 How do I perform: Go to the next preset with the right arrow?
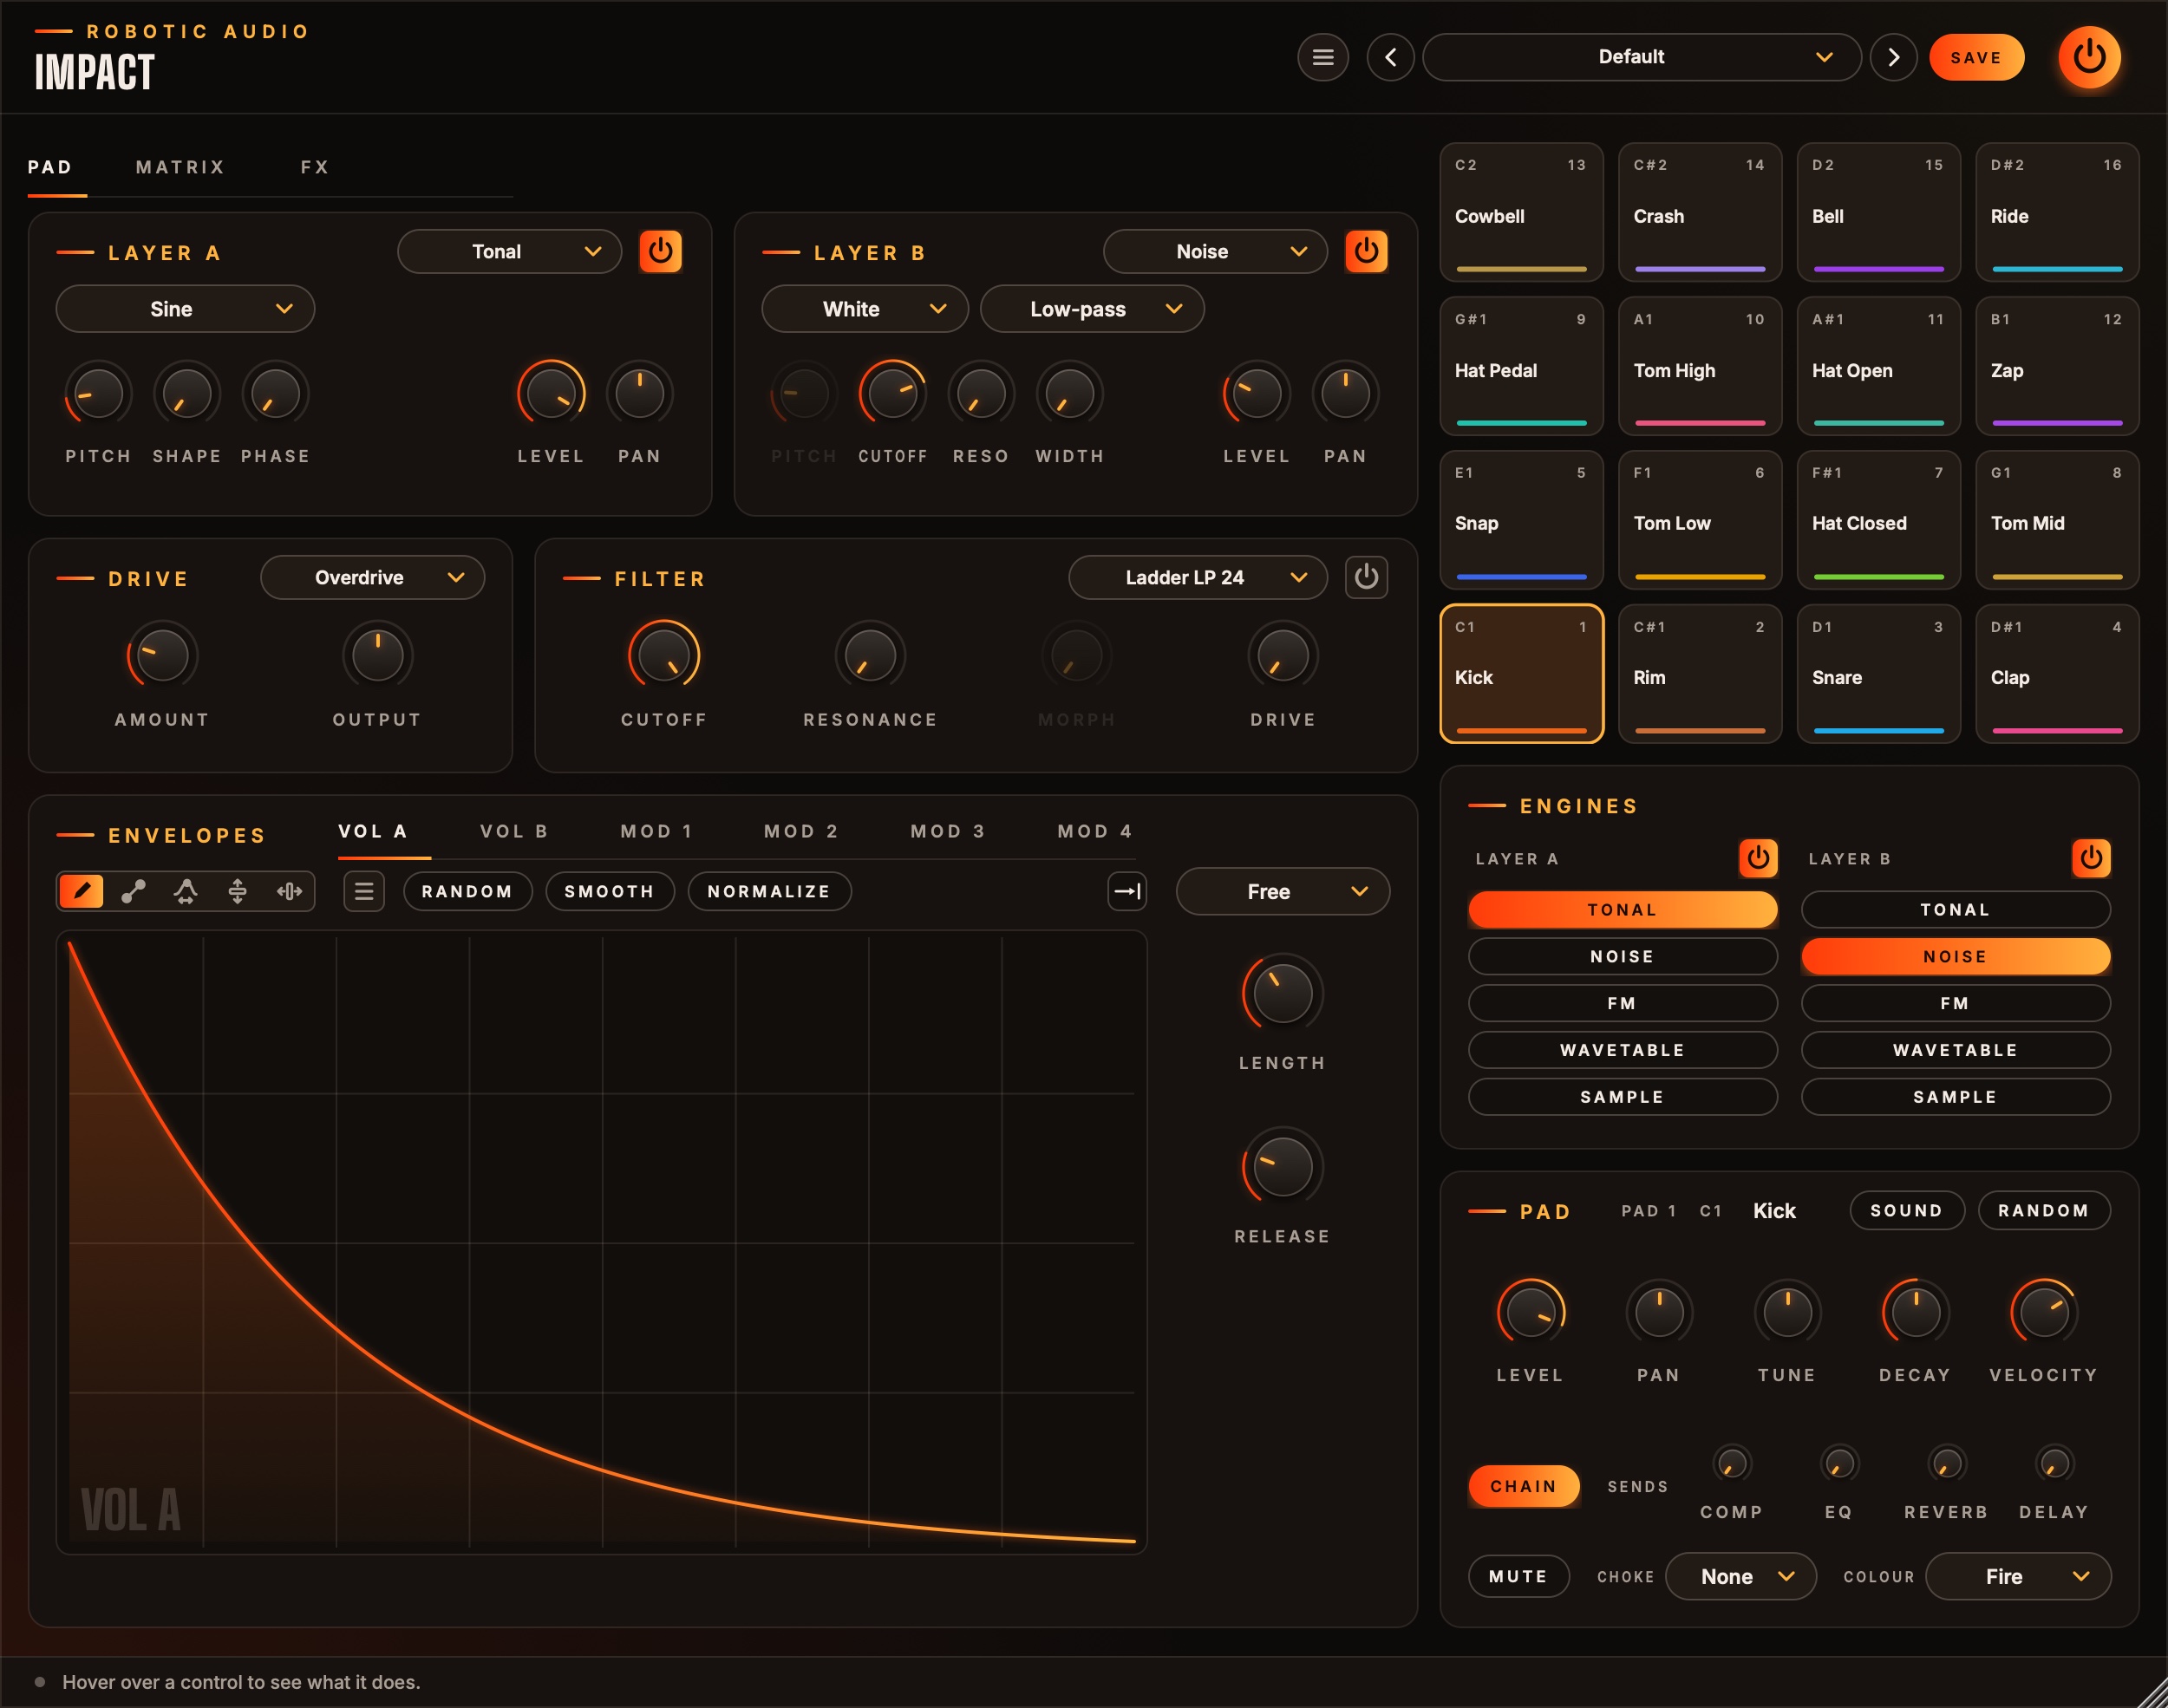tap(1893, 57)
